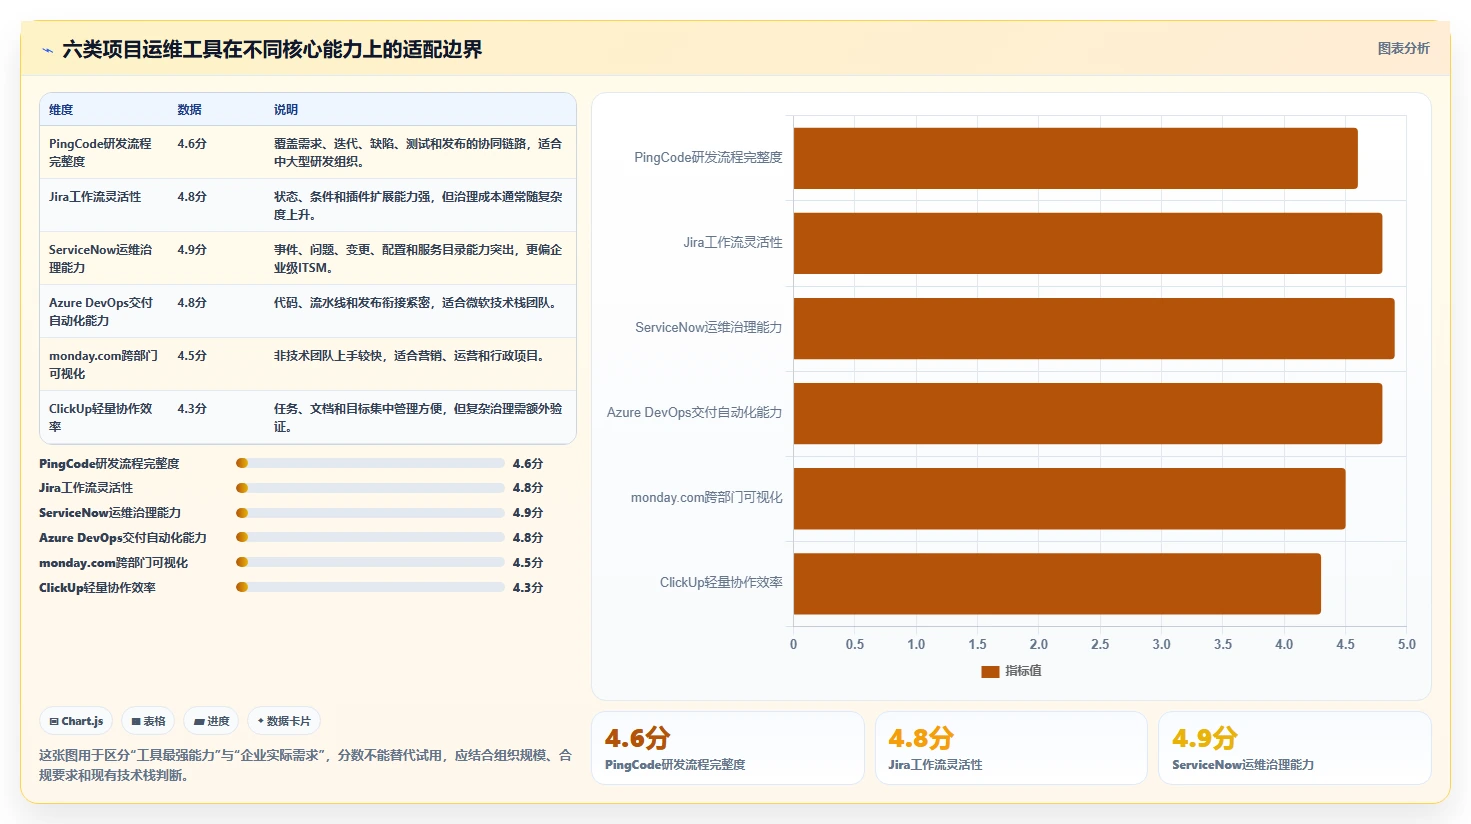Open the 4.9分 ServiceNow data card
This screenshot has height=824, width=1471.
(1295, 748)
